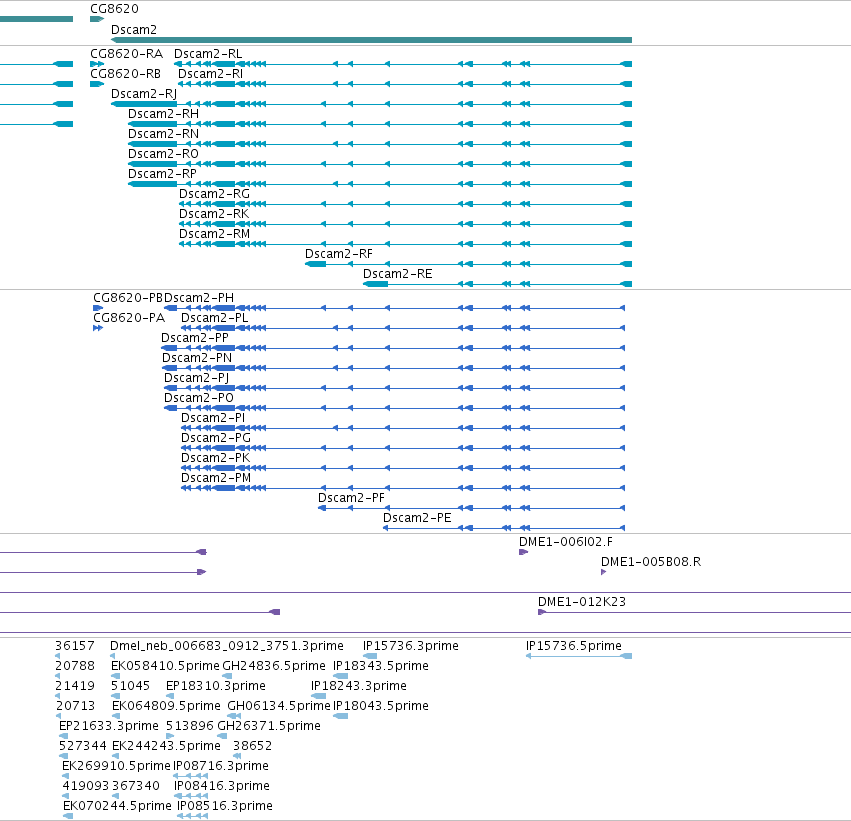Select the Dscam2-PK protein label
The image size is (851, 821).
(215, 458)
